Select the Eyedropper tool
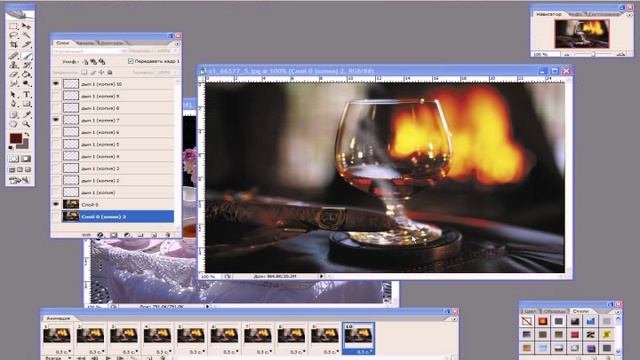The image size is (640, 360). [x=26, y=114]
